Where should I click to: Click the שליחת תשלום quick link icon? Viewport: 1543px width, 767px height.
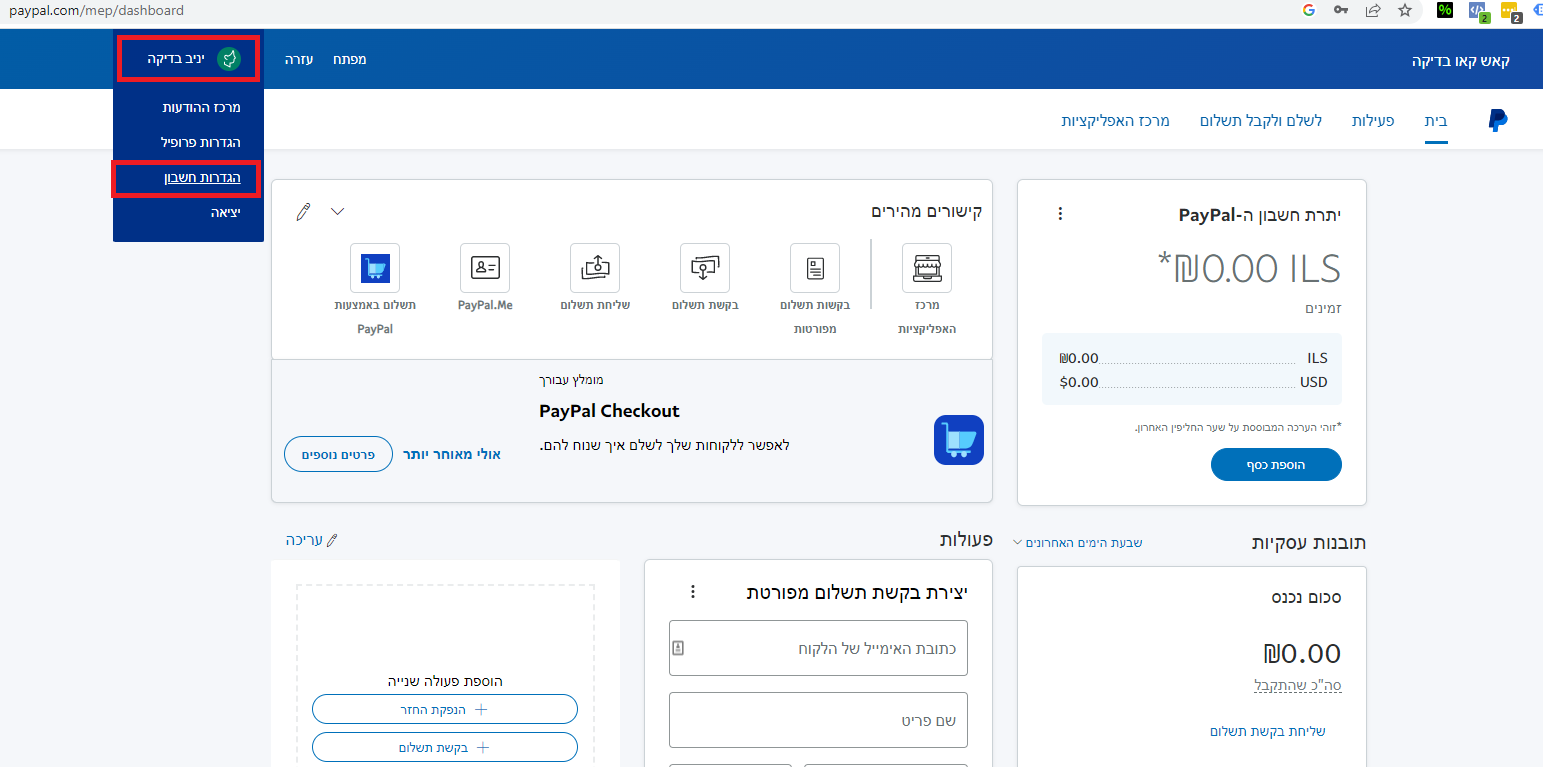(595, 267)
